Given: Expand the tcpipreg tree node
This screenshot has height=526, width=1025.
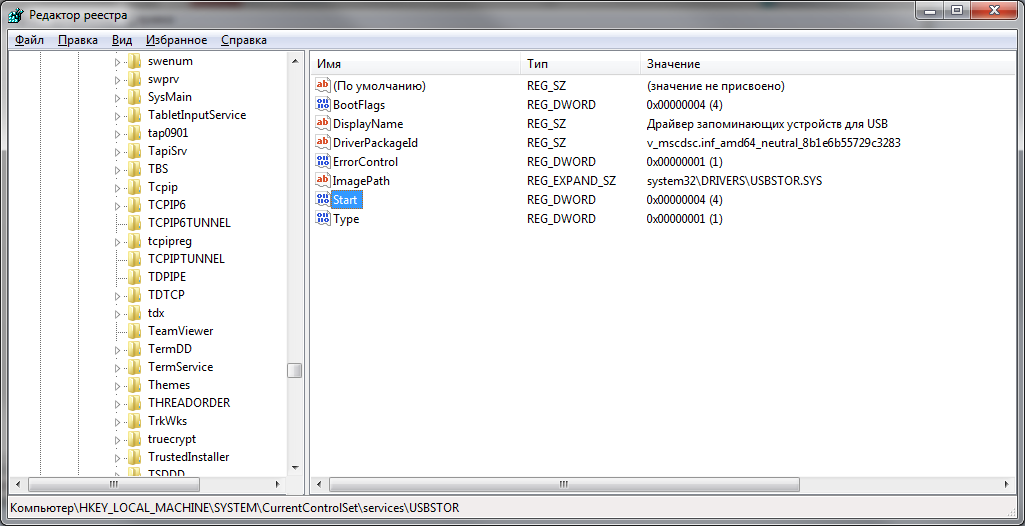Looking at the screenshot, I should point(118,242).
